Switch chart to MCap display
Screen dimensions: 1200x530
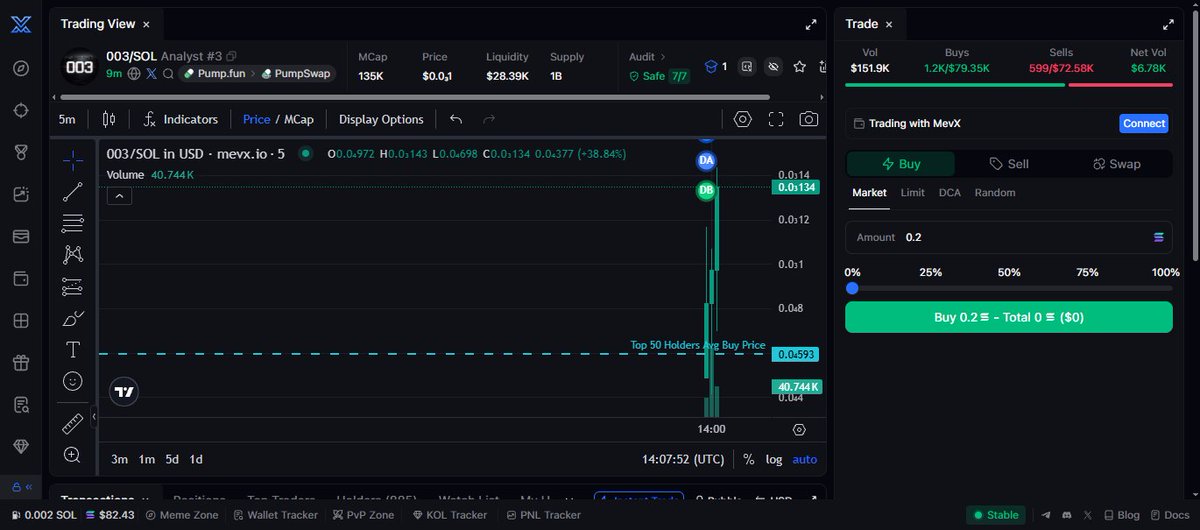tap(298, 119)
